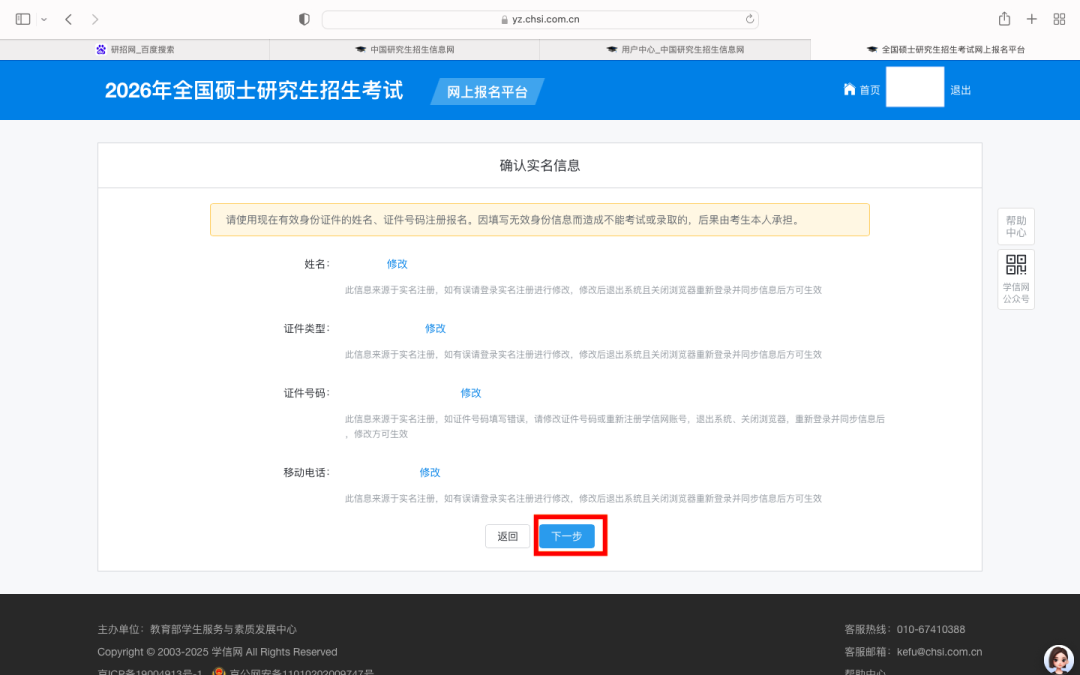Open the Safari share icon

(x=1004, y=19)
